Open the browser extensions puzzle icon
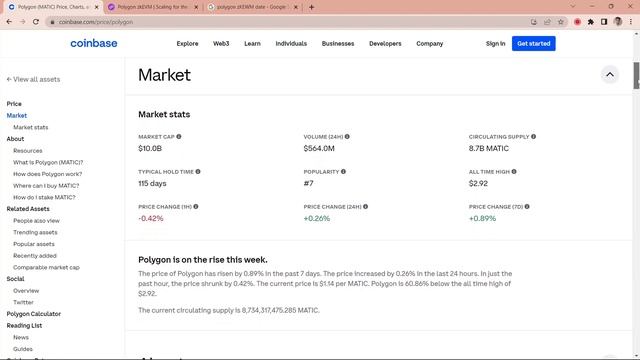 pyautogui.click(x=591, y=22)
